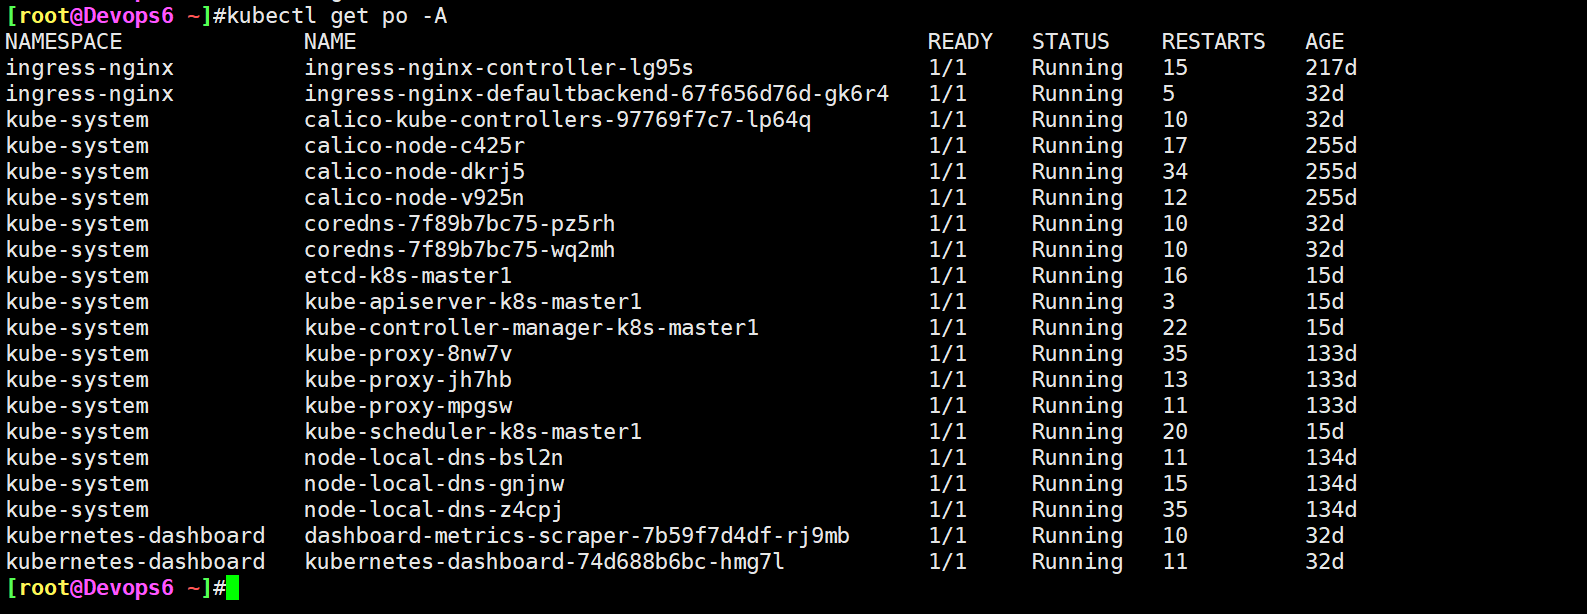Click pod name kube-scheduler-k8s-master1
1587x614 pixels.
pyautogui.click(x=472, y=432)
